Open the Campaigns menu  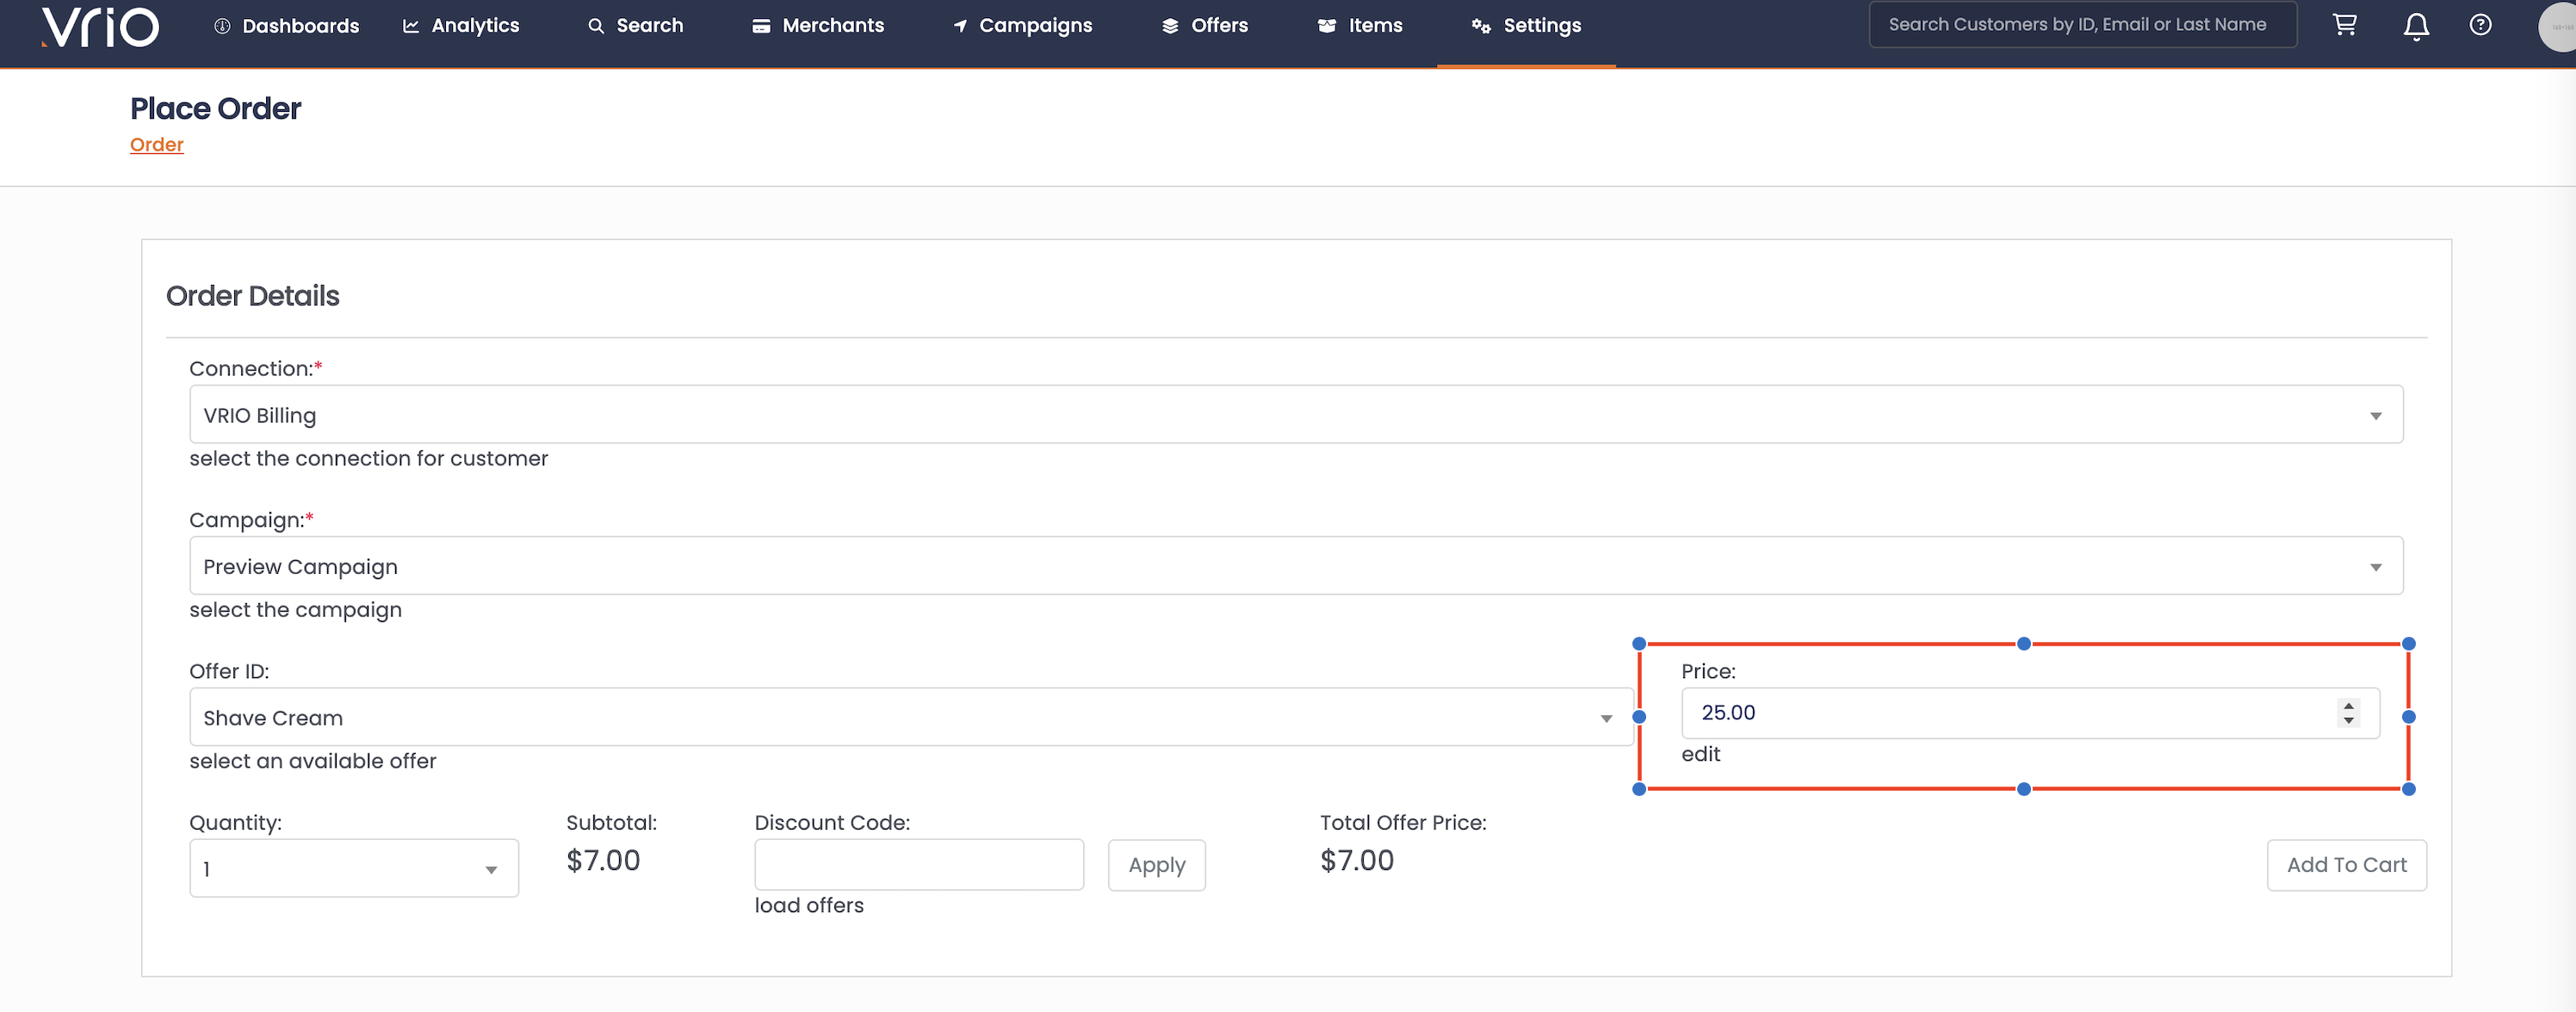click(1022, 26)
